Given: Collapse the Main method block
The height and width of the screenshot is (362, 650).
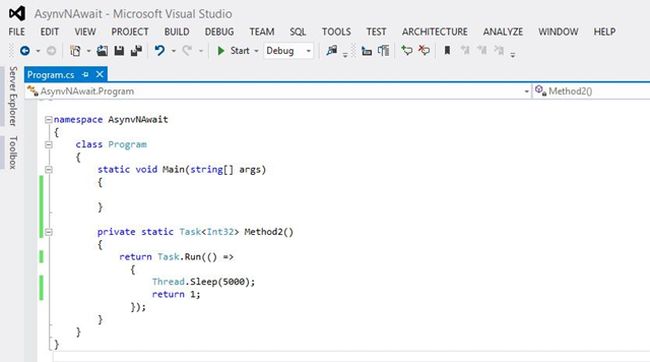Looking at the screenshot, I should tap(49, 170).
